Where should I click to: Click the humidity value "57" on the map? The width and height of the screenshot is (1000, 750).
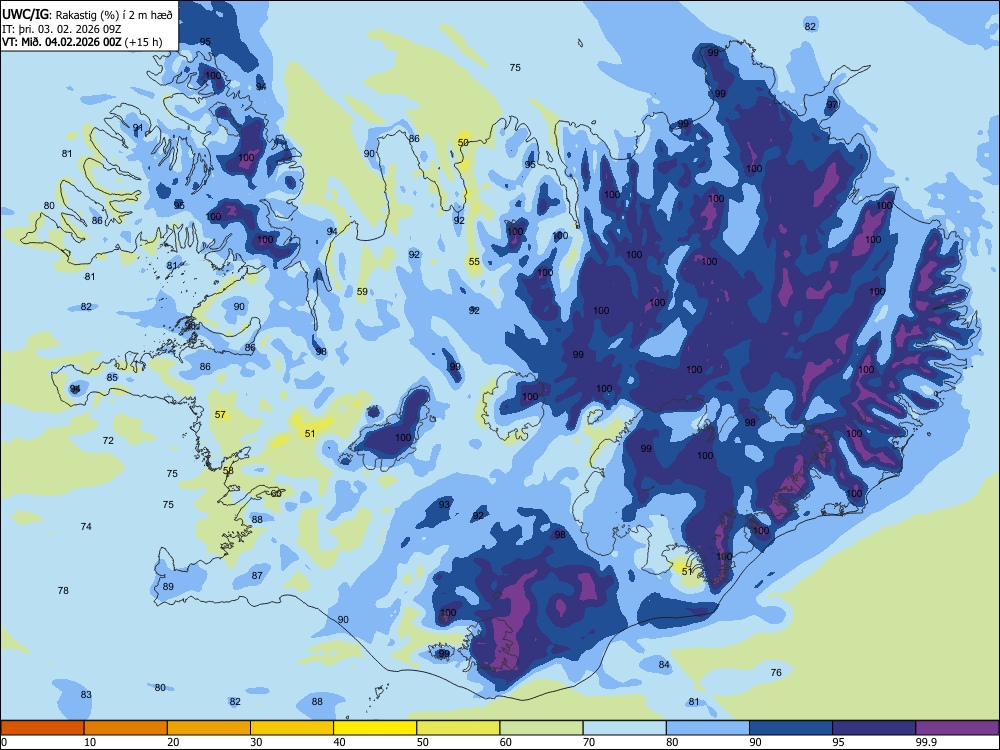pos(220,415)
